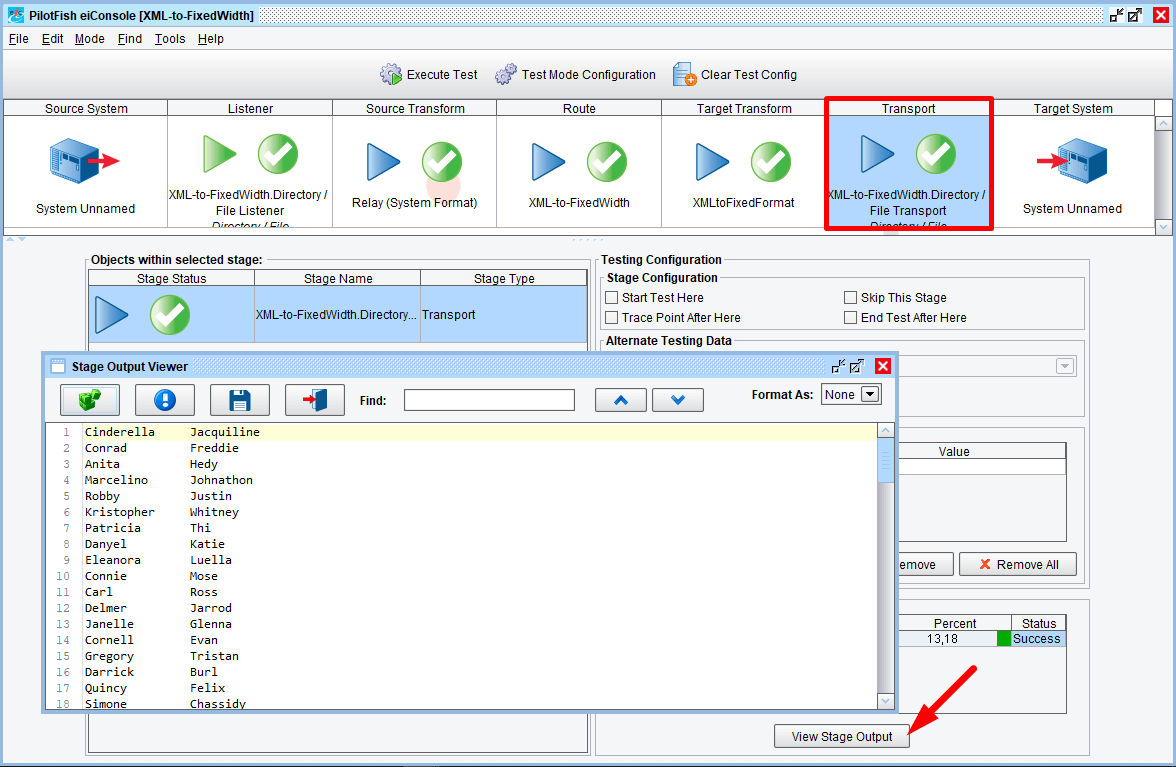Click the Find previous up arrow

[621, 400]
